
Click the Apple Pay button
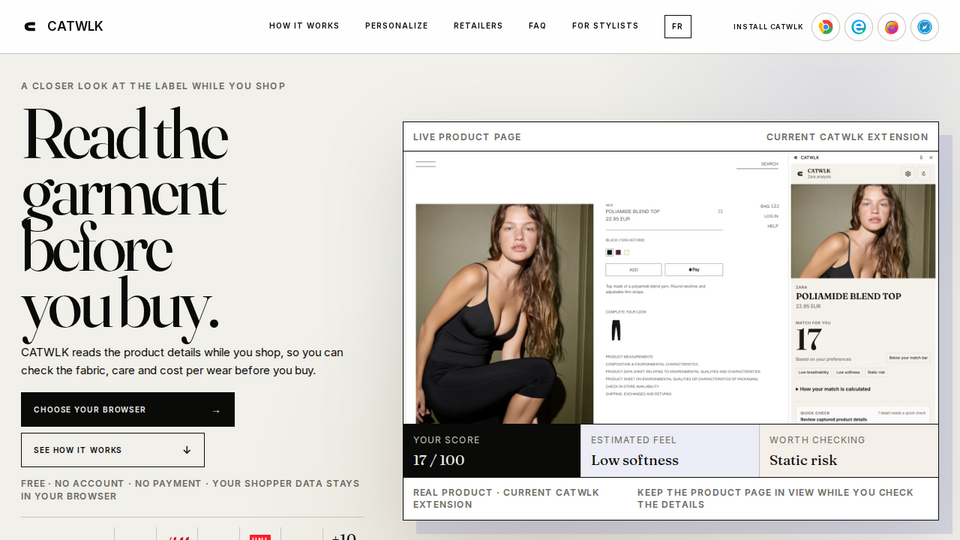[x=694, y=269]
